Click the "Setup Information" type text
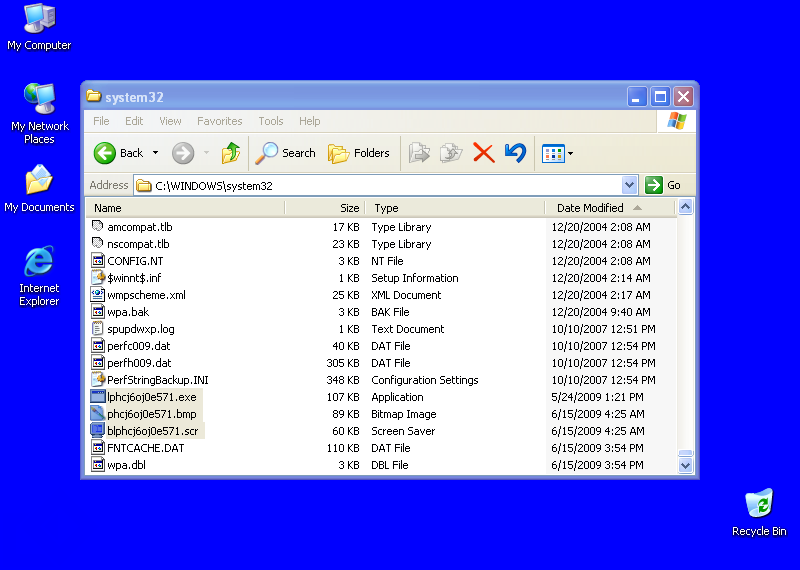 415,278
